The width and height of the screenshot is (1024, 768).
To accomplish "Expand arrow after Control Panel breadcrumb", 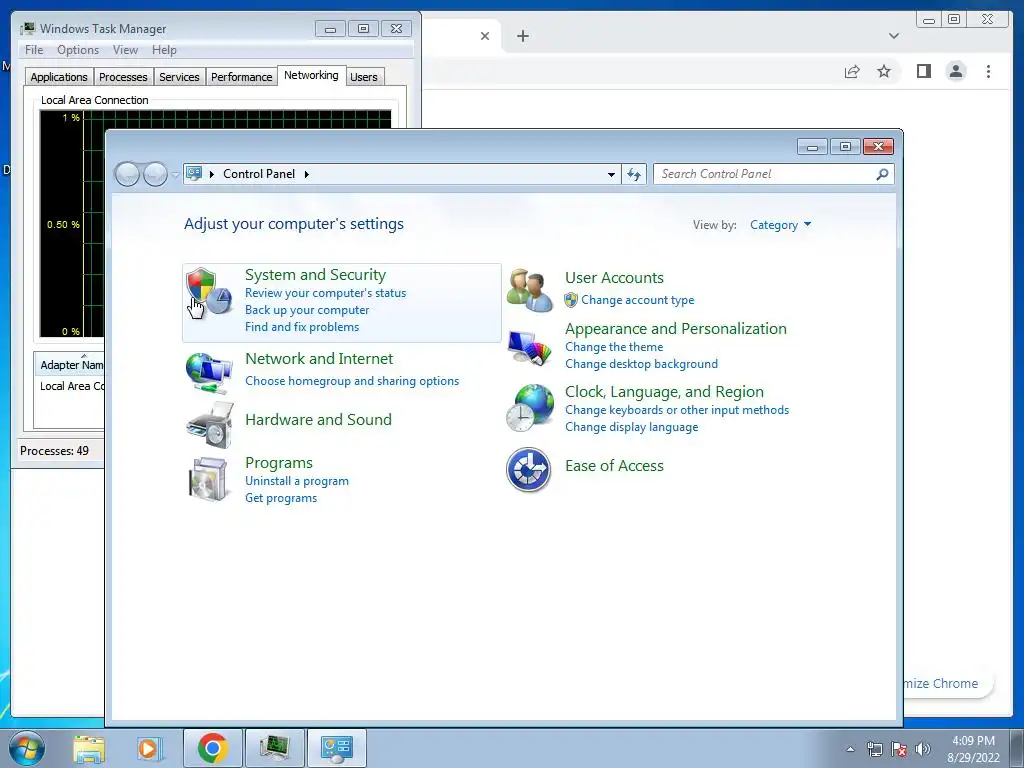I will 306,174.
